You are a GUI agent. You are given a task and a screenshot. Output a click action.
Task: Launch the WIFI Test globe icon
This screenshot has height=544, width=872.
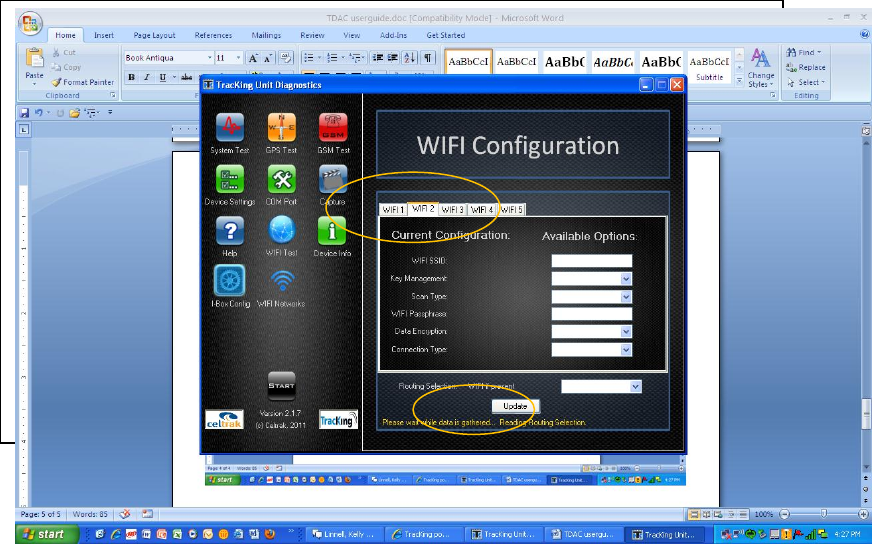click(x=281, y=230)
